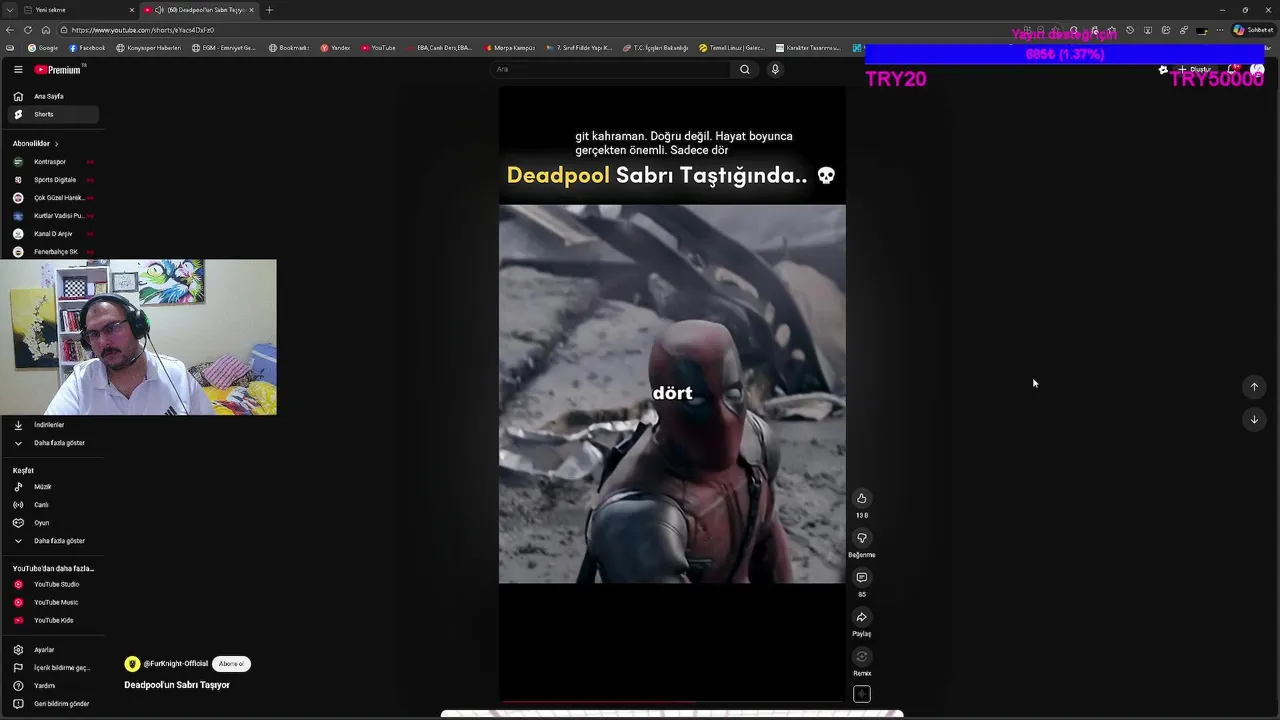Click the address bar URL
1280x720 pixels.
[143, 30]
